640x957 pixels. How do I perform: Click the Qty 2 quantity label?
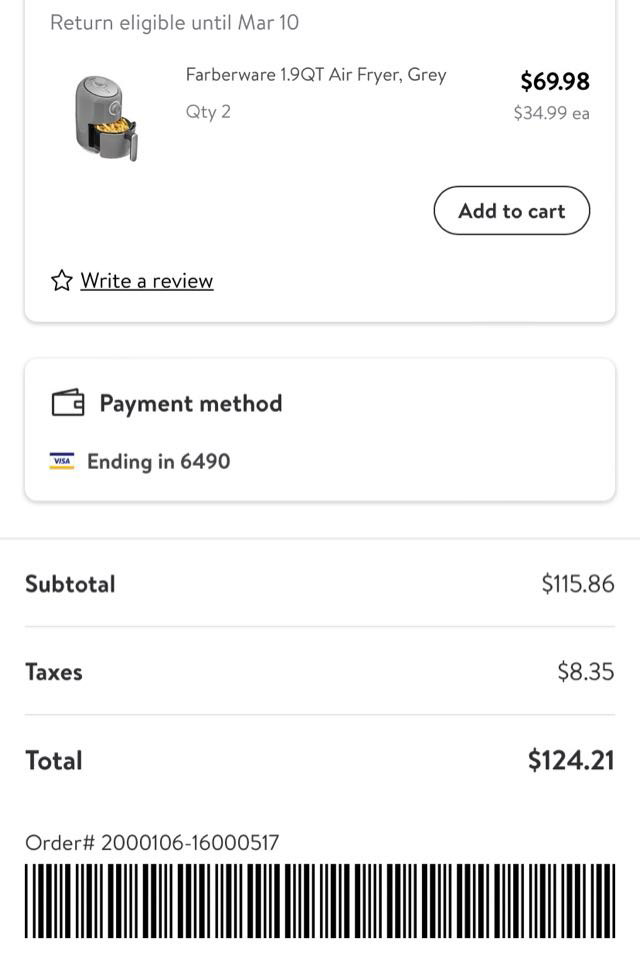point(208,112)
